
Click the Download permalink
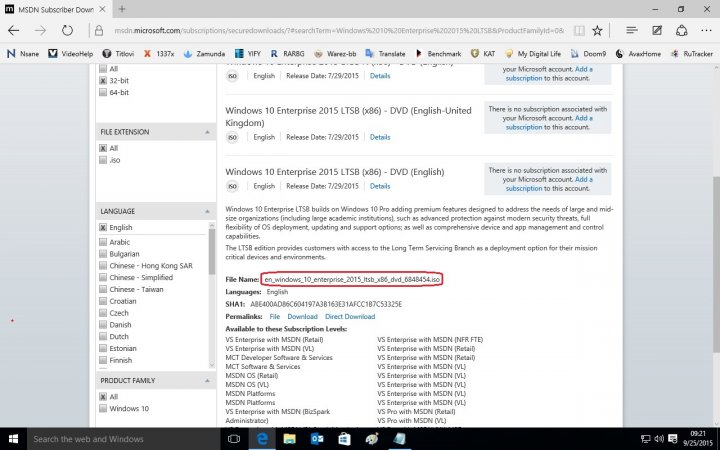[x=302, y=317]
